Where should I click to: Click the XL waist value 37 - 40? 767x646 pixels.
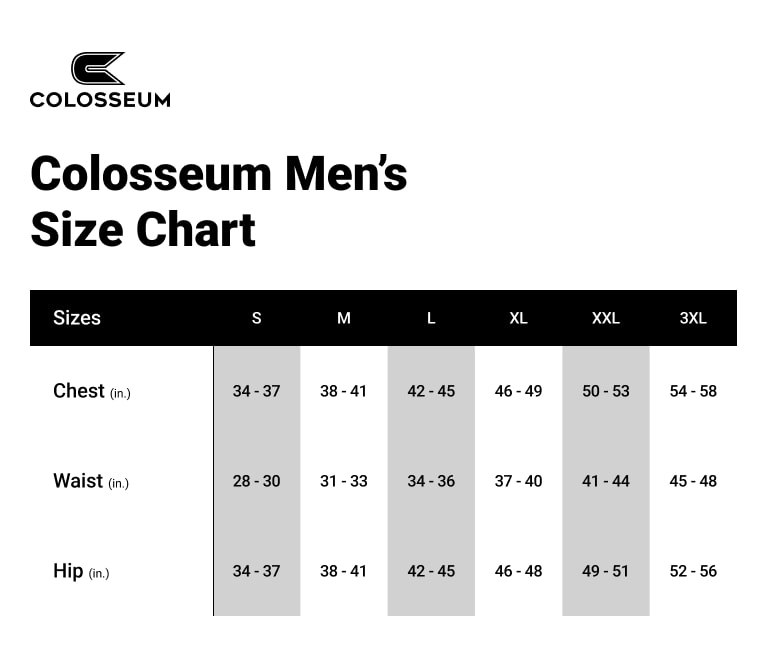click(518, 481)
